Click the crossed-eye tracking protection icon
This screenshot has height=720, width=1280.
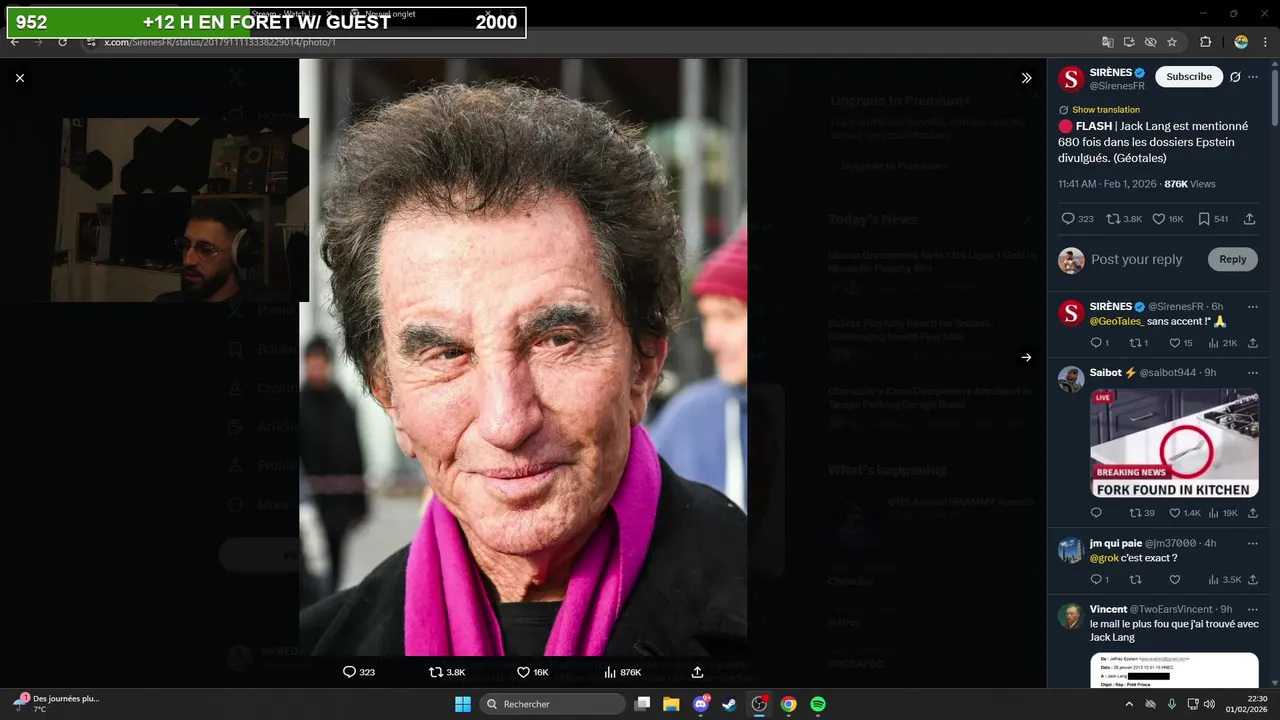point(1150,42)
